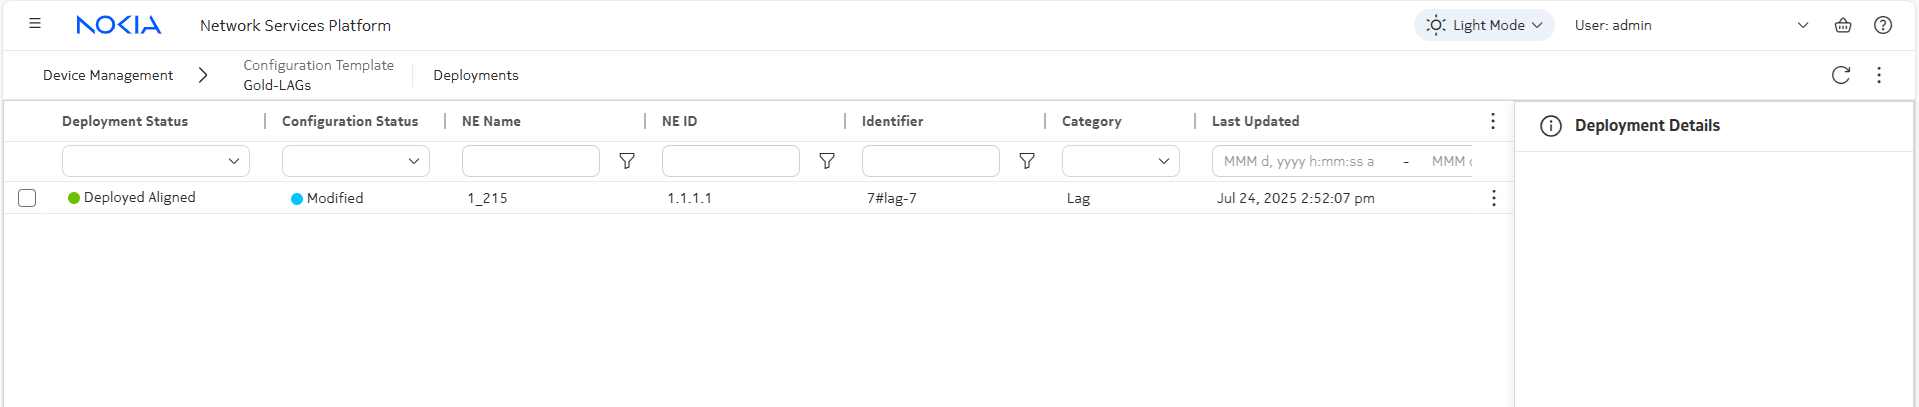
Task: Open the hamburger navigation menu
Action: click(35, 24)
